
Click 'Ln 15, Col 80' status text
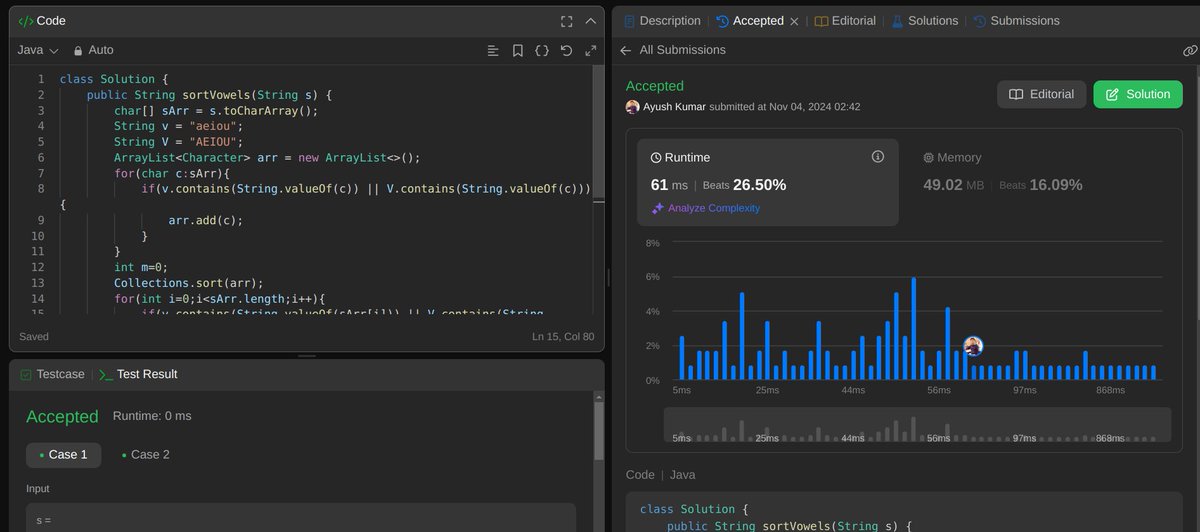[563, 336]
